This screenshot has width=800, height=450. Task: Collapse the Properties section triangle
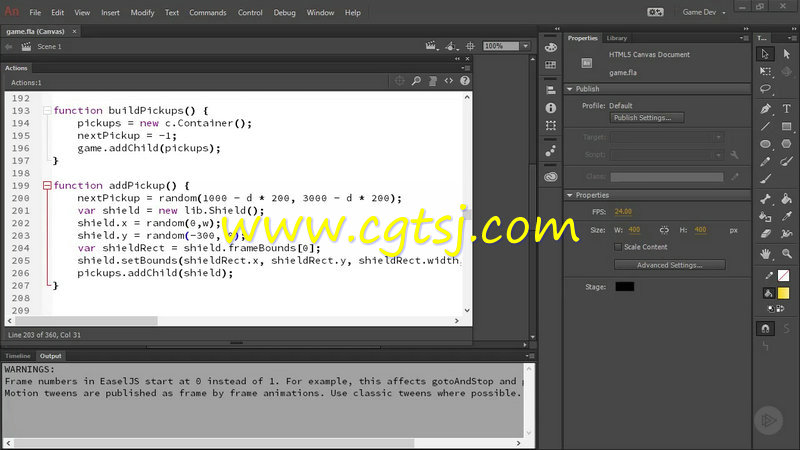pyautogui.click(x=570, y=195)
